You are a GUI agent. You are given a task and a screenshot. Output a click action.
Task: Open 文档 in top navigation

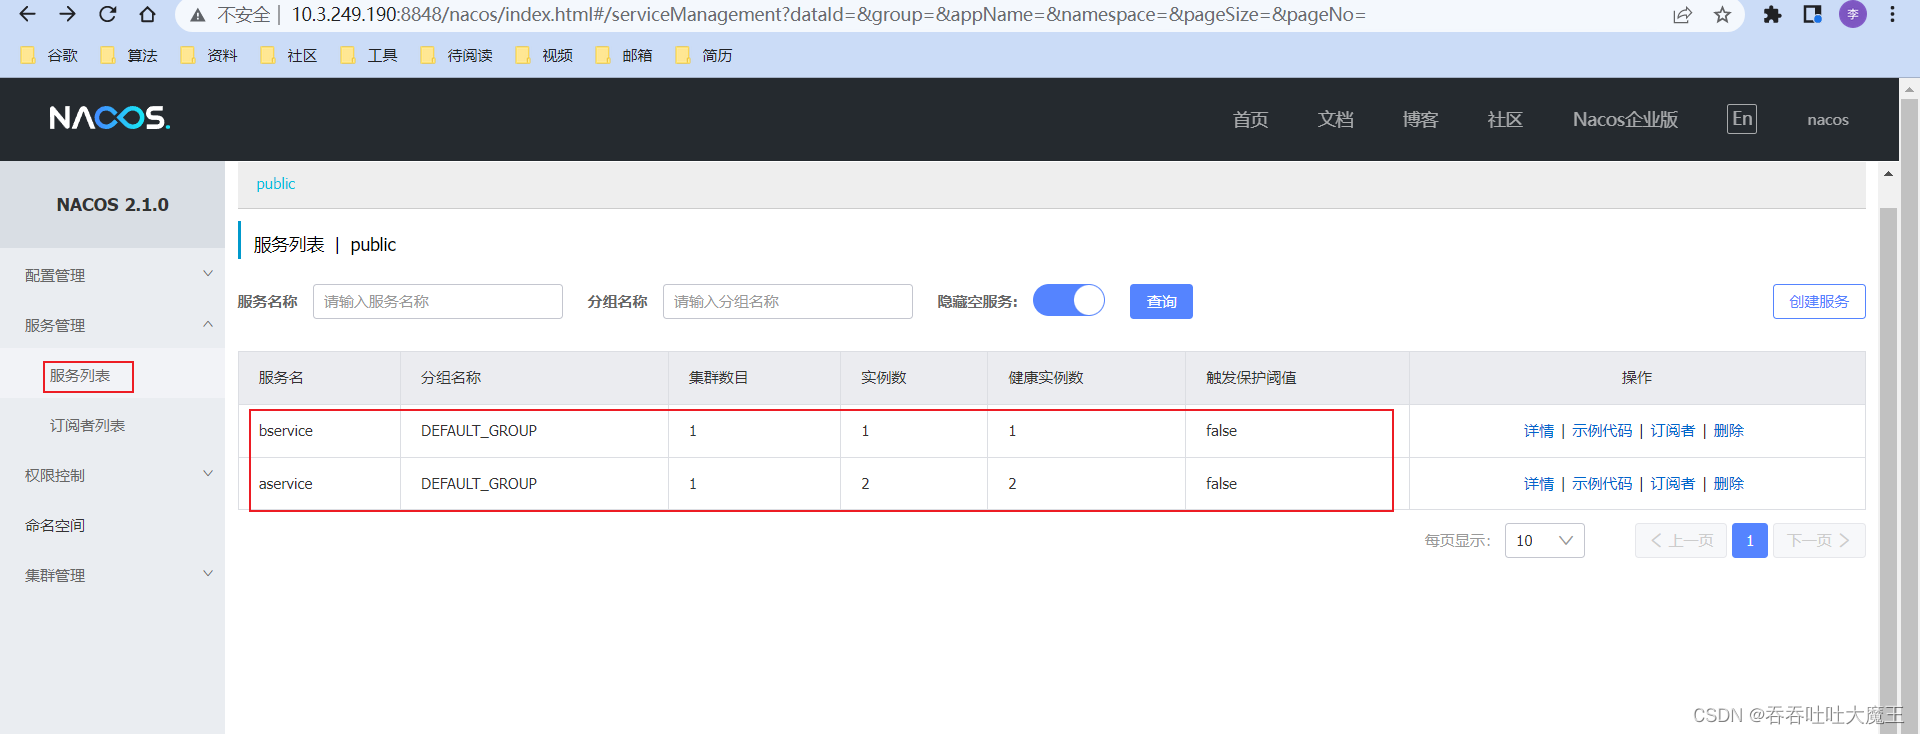[1335, 120]
